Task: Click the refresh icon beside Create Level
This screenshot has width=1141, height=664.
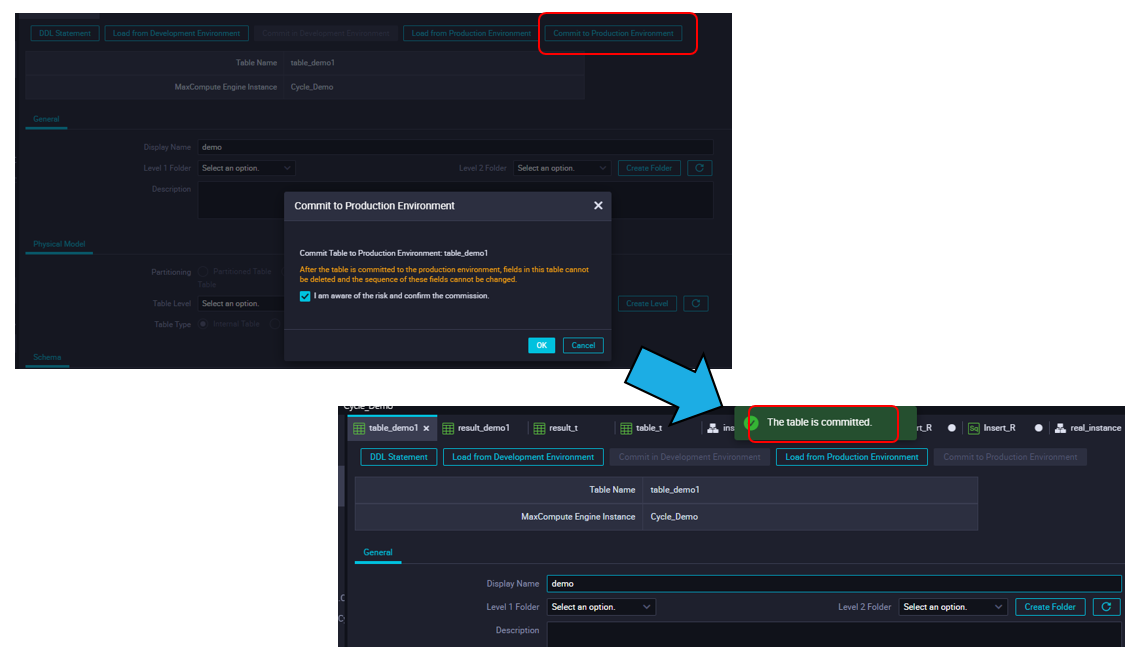Action: pos(696,304)
